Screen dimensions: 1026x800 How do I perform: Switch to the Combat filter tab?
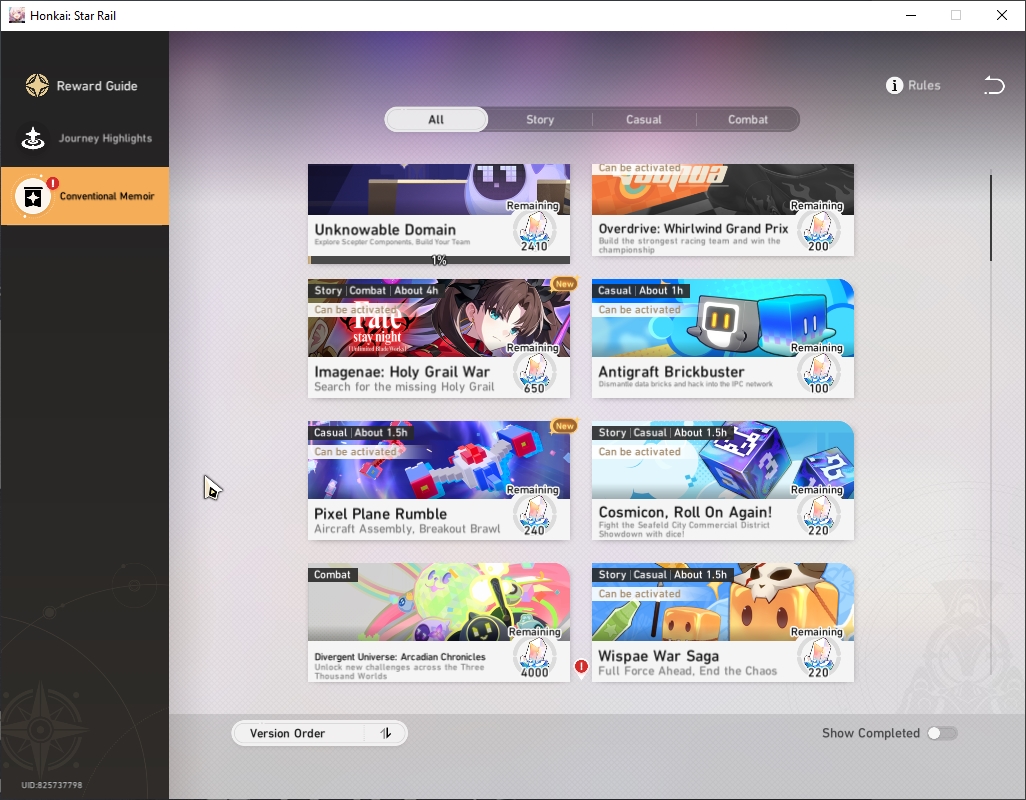click(747, 120)
